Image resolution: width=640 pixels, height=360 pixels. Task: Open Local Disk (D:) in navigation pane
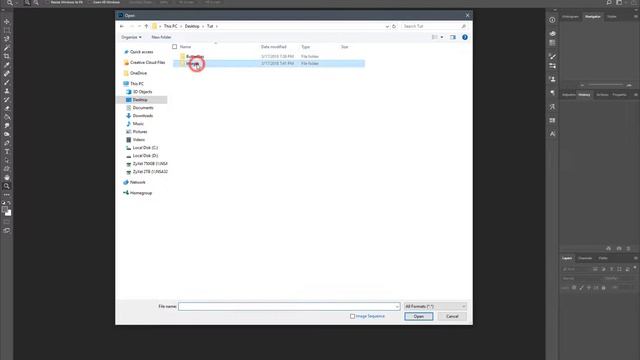145,156
